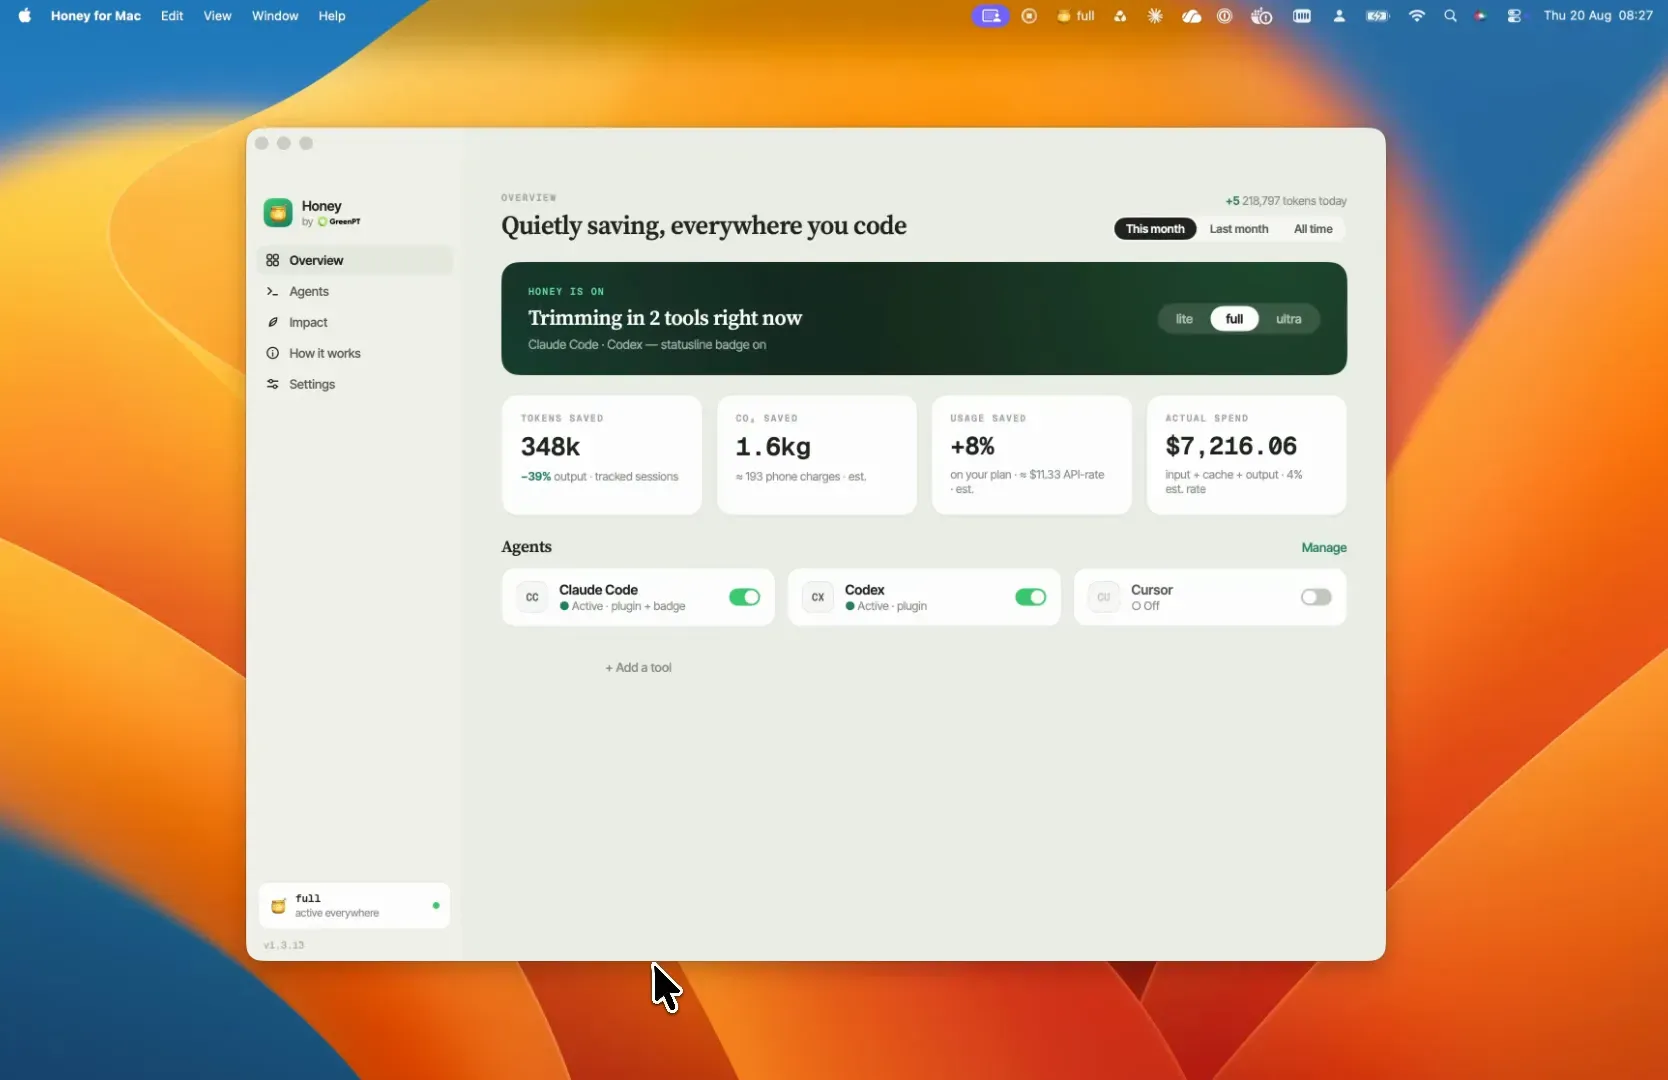Select the All time tab
Screen dimensions: 1668x1080
1313,229
